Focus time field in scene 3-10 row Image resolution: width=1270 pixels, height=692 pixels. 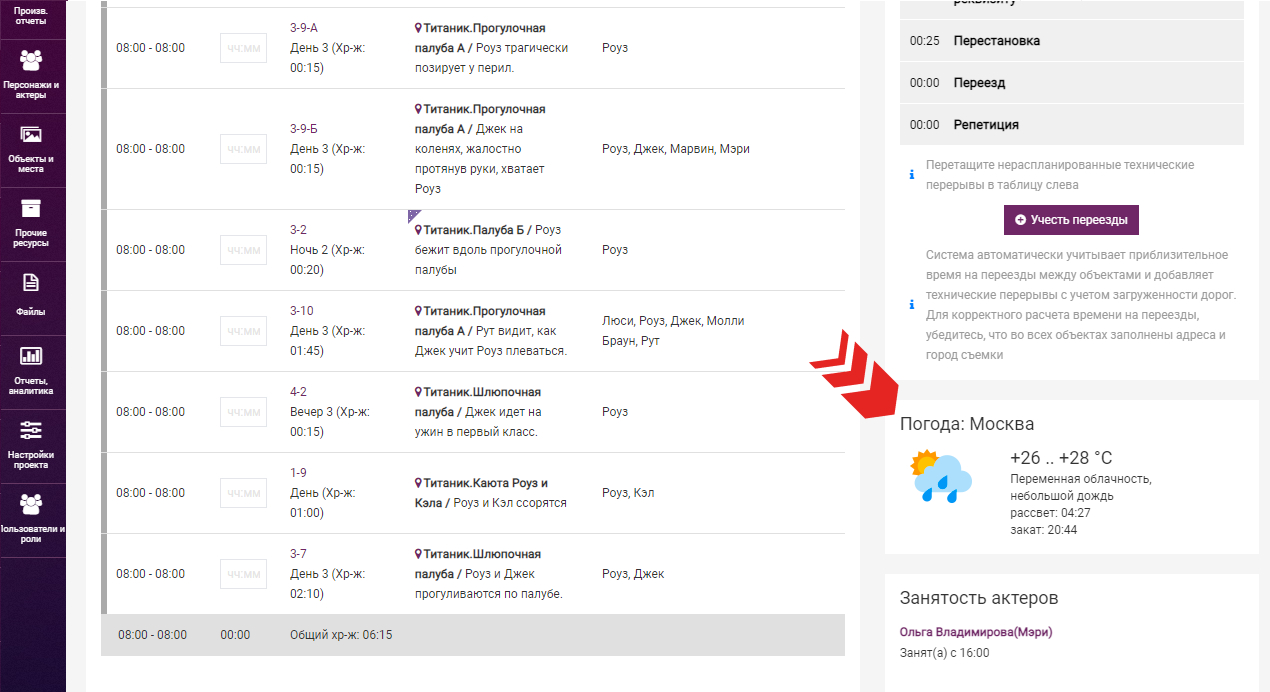243,331
